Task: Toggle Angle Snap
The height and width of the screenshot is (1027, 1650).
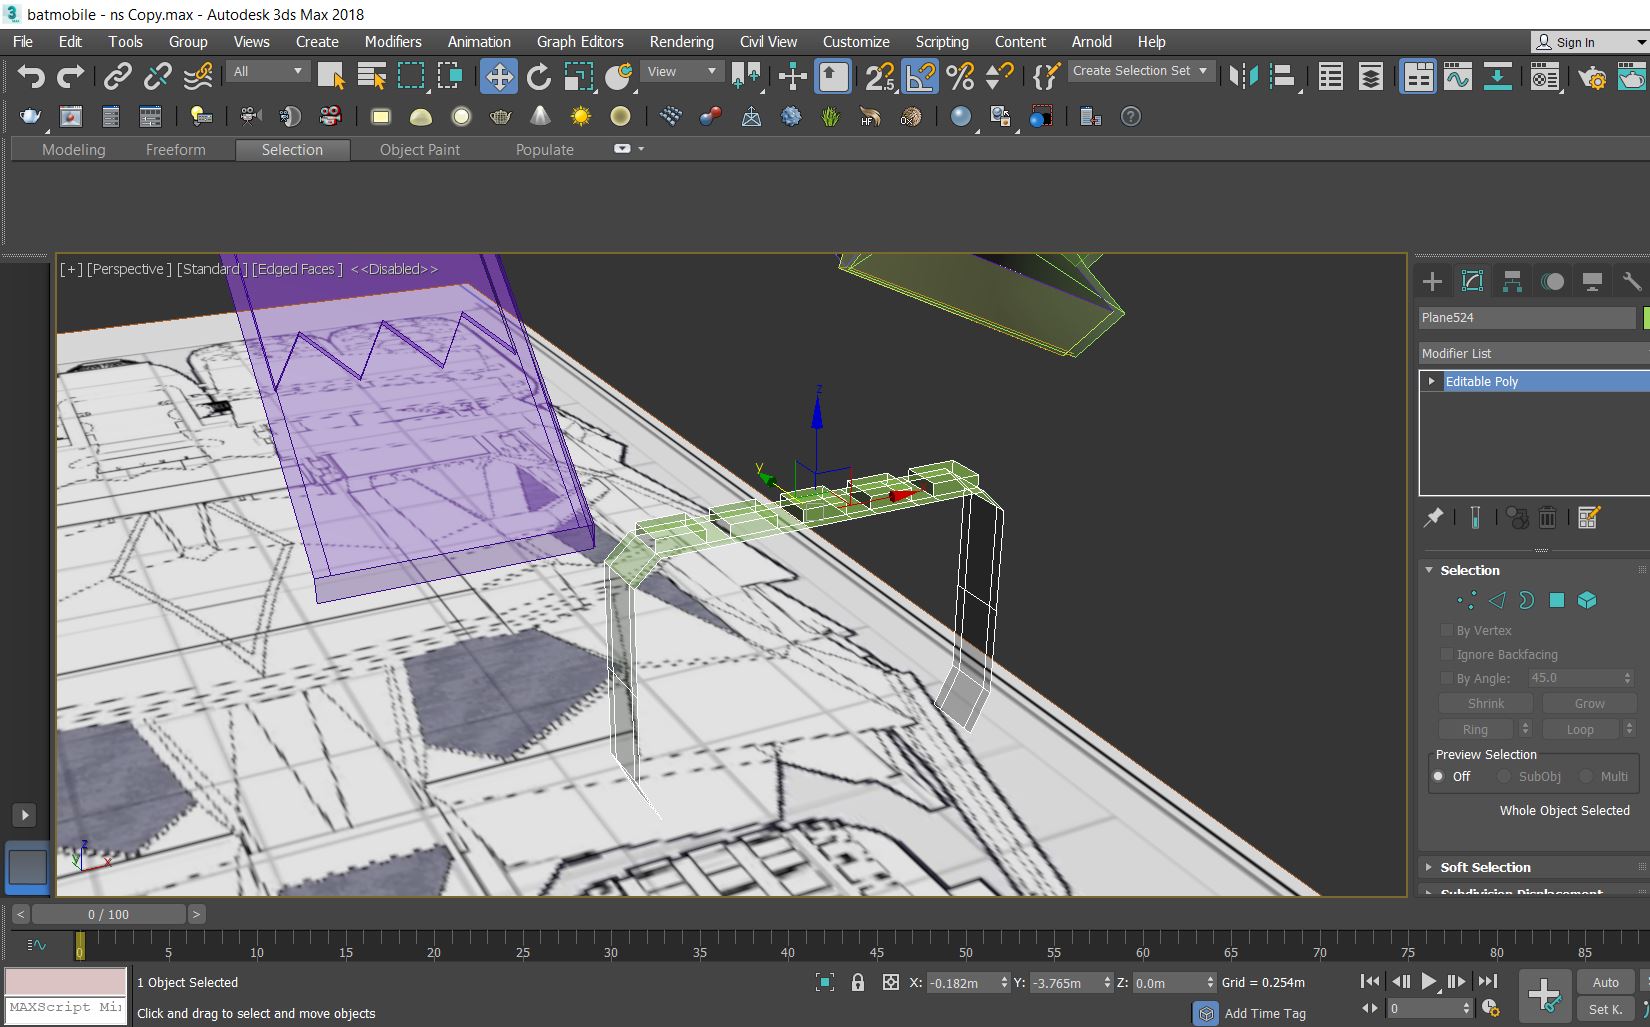Action: click(x=920, y=76)
